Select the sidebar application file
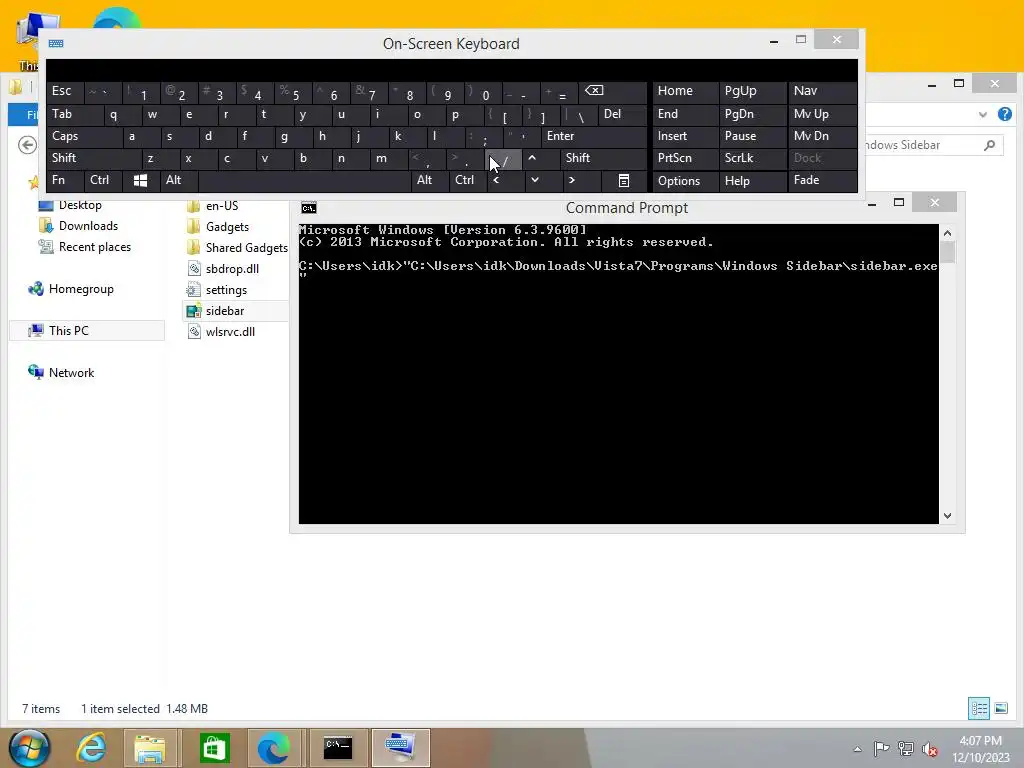Screen dimensions: 1024x768 225,311
